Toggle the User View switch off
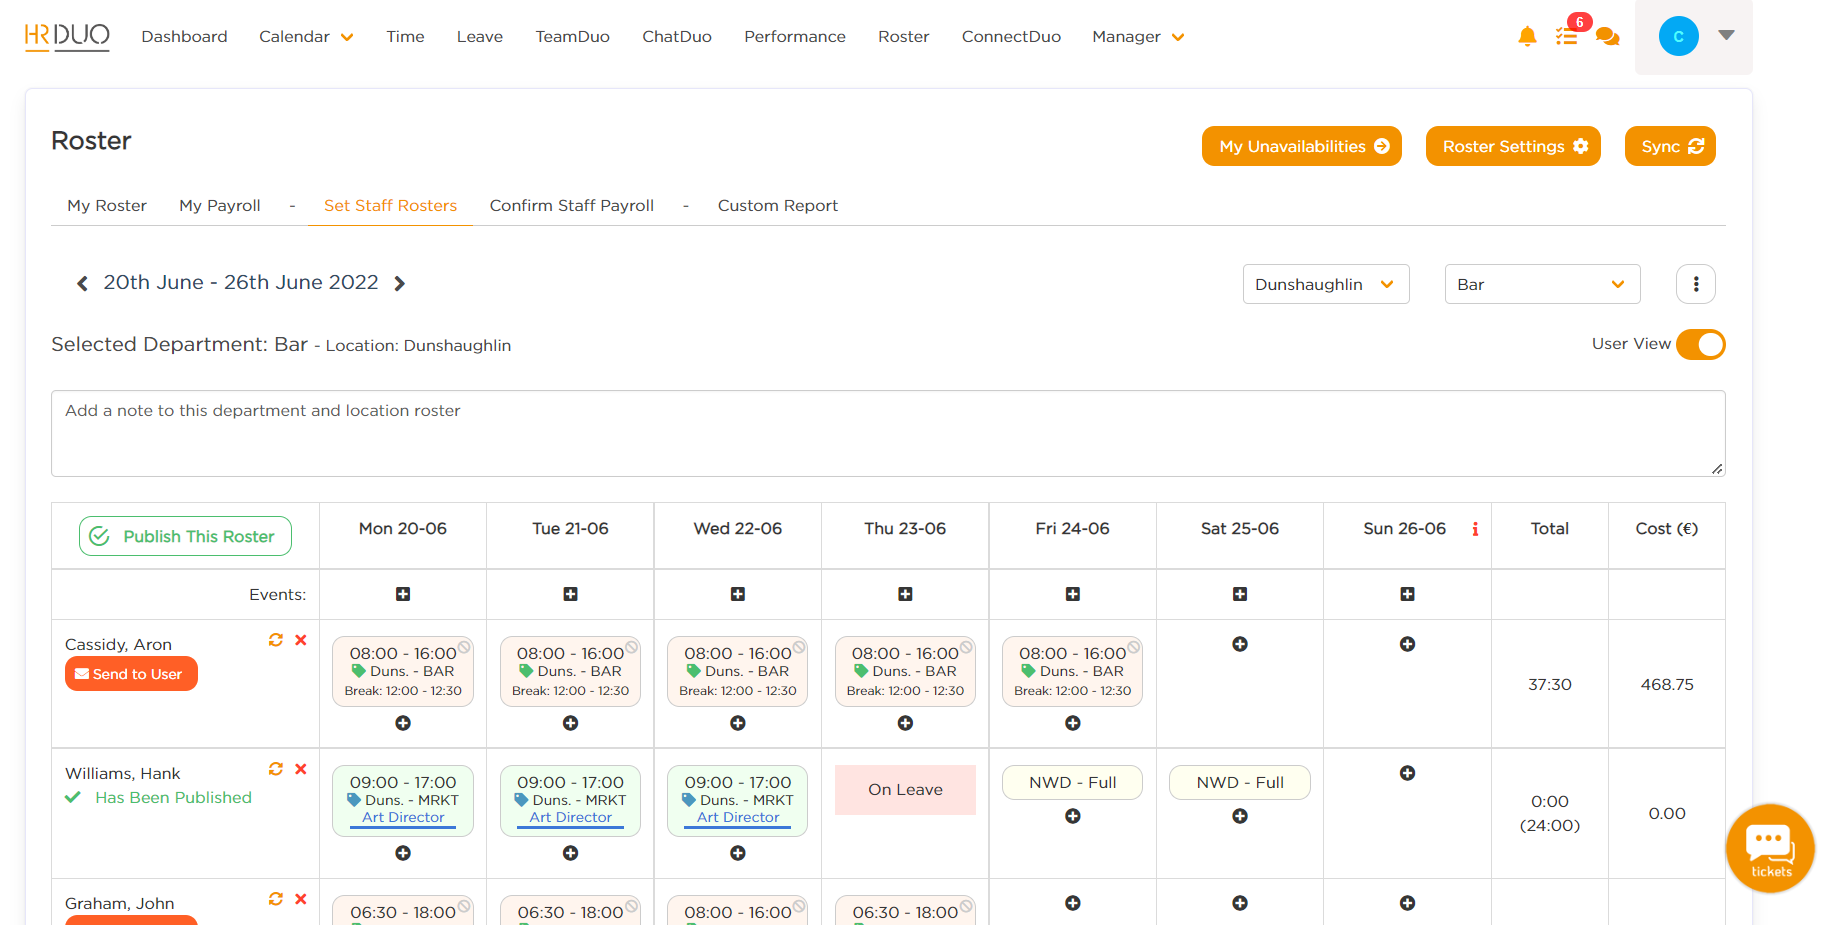This screenshot has width=1822, height=925. 1700,344
